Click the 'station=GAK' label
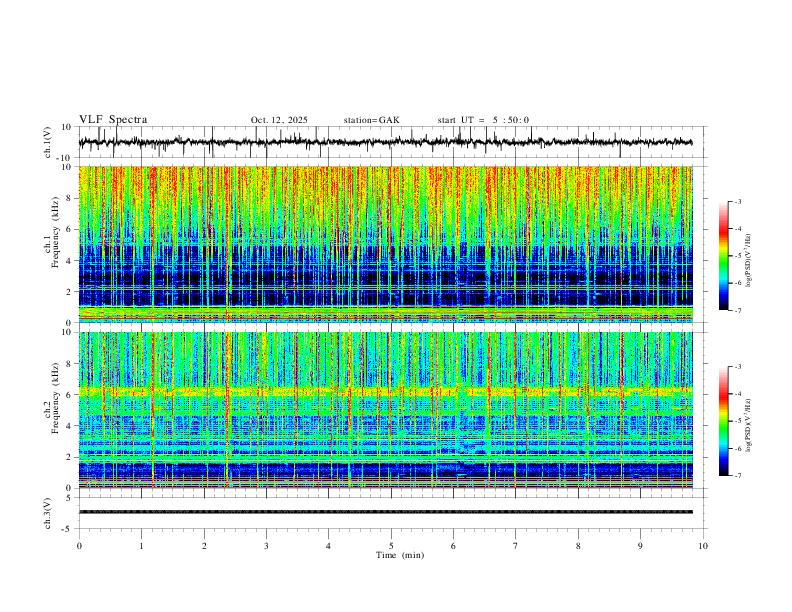 click(x=371, y=120)
